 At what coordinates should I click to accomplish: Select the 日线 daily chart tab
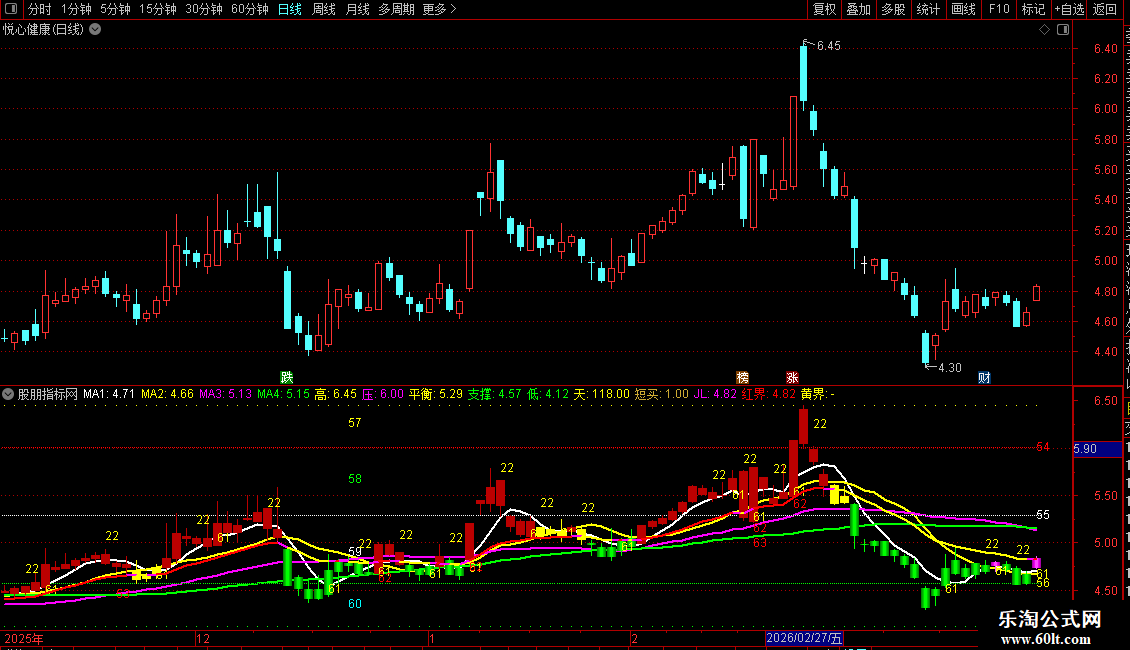[290, 9]
